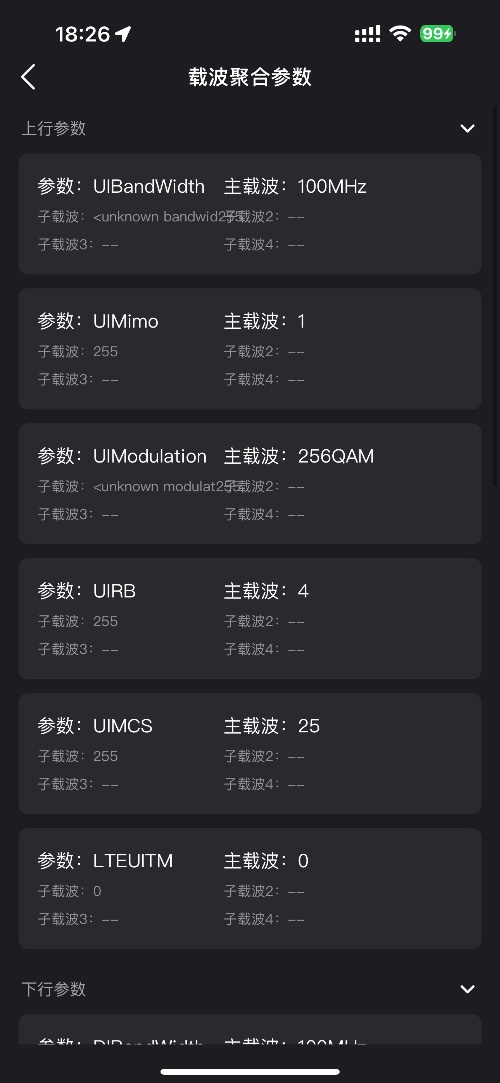
Task: Tap the UlRB parameter card
Action: click(x=250, y=619)
